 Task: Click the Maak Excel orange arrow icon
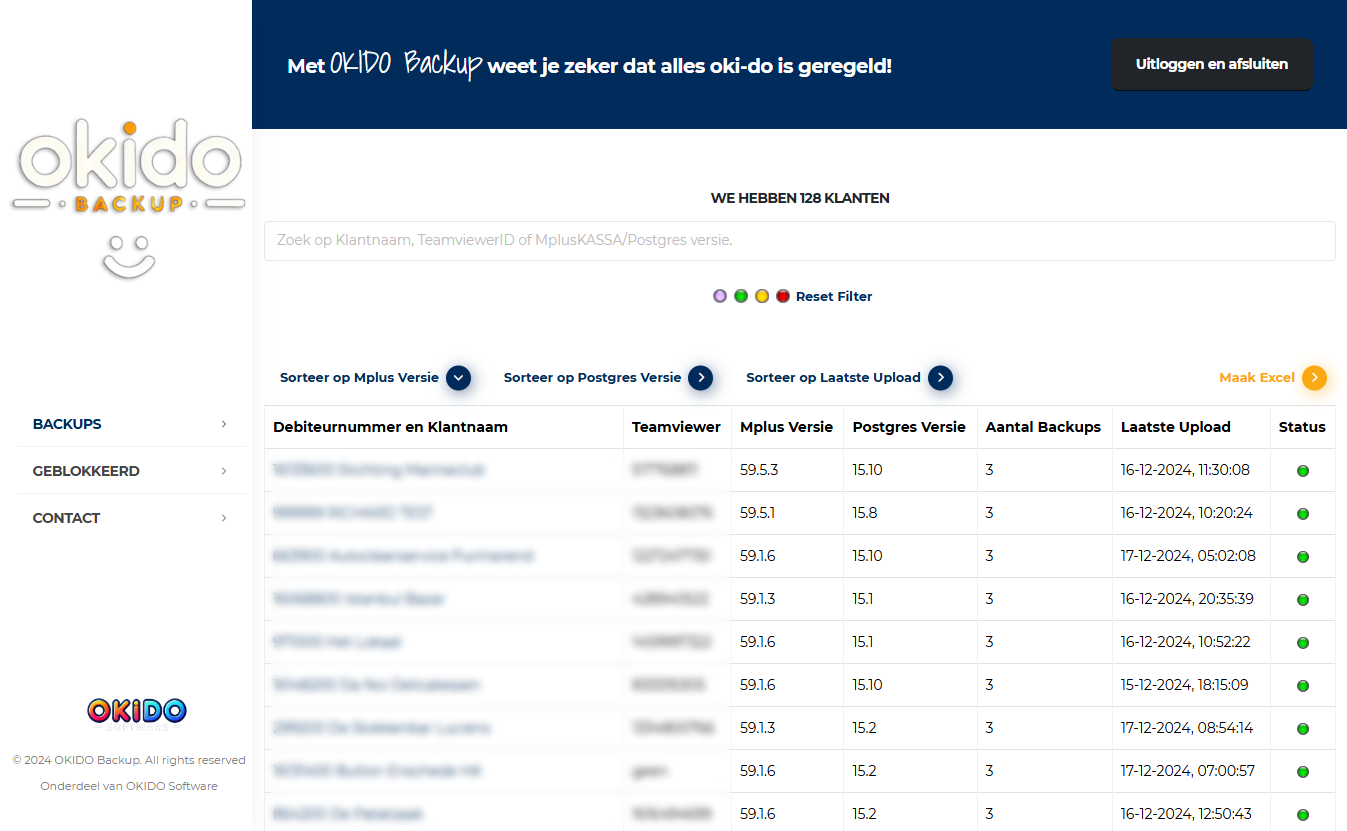click(1314, 378)
